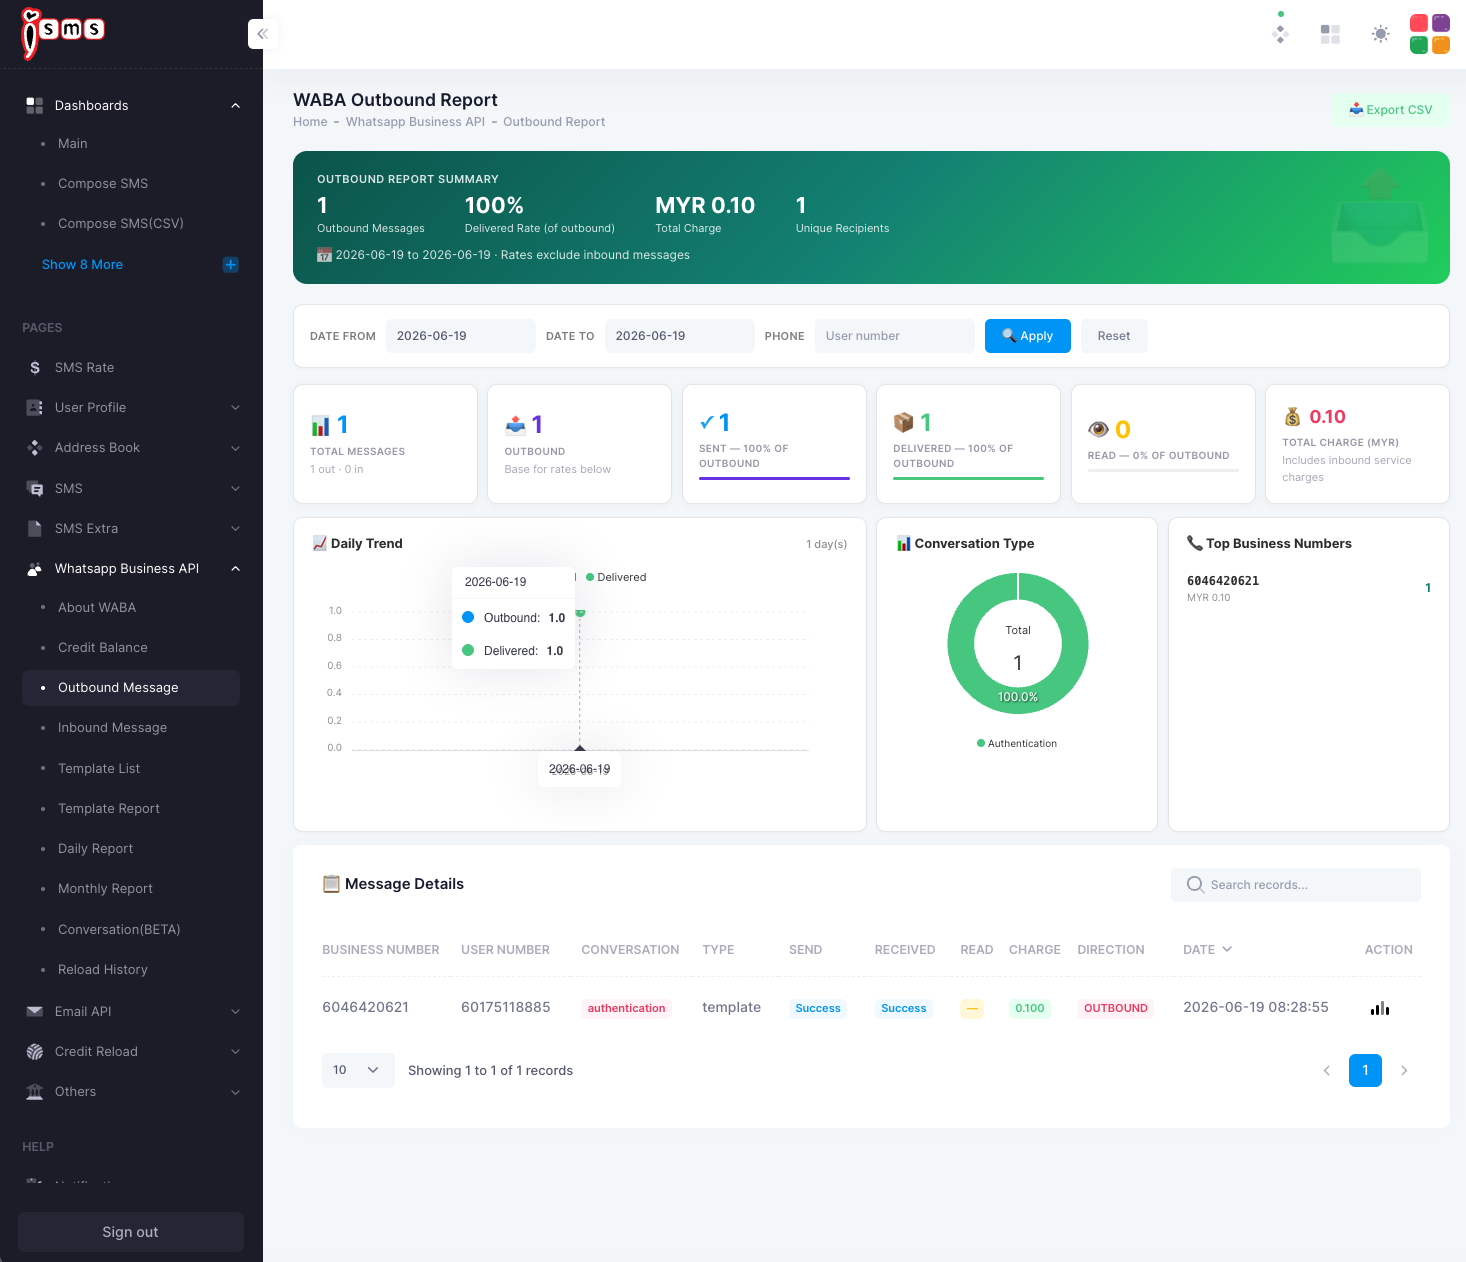The height and width of the screenshot is (1262, 1466).
Task: Click the Whatsapp Business API sidebar icon
Action: (x=35, y=569)
